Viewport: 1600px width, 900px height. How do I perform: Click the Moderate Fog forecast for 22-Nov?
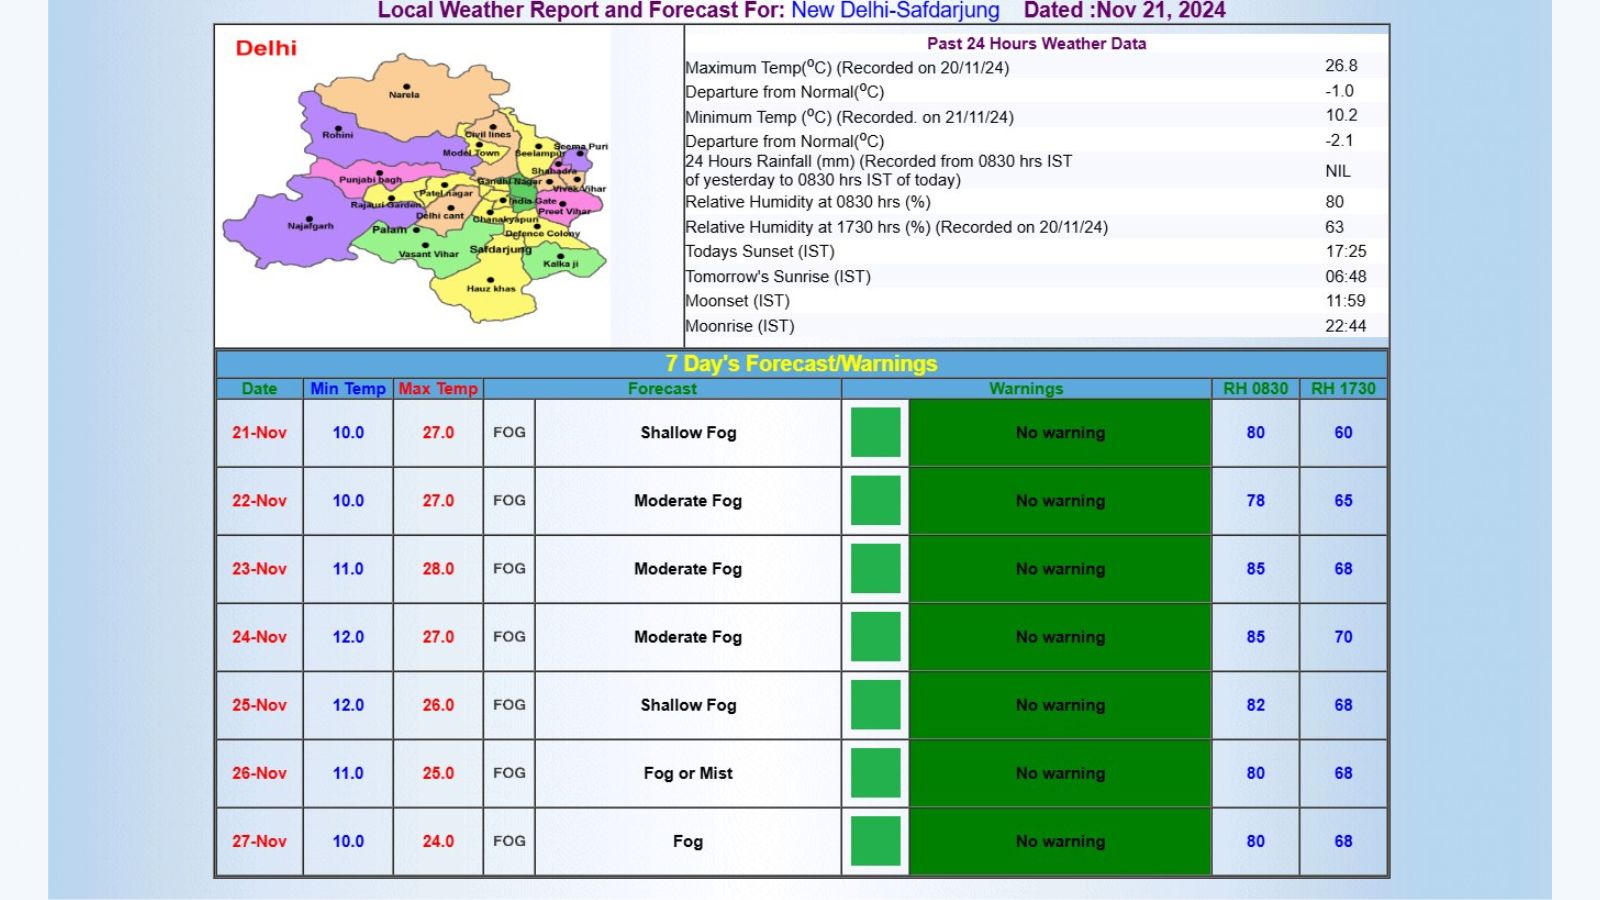click(x=688, y=501)
